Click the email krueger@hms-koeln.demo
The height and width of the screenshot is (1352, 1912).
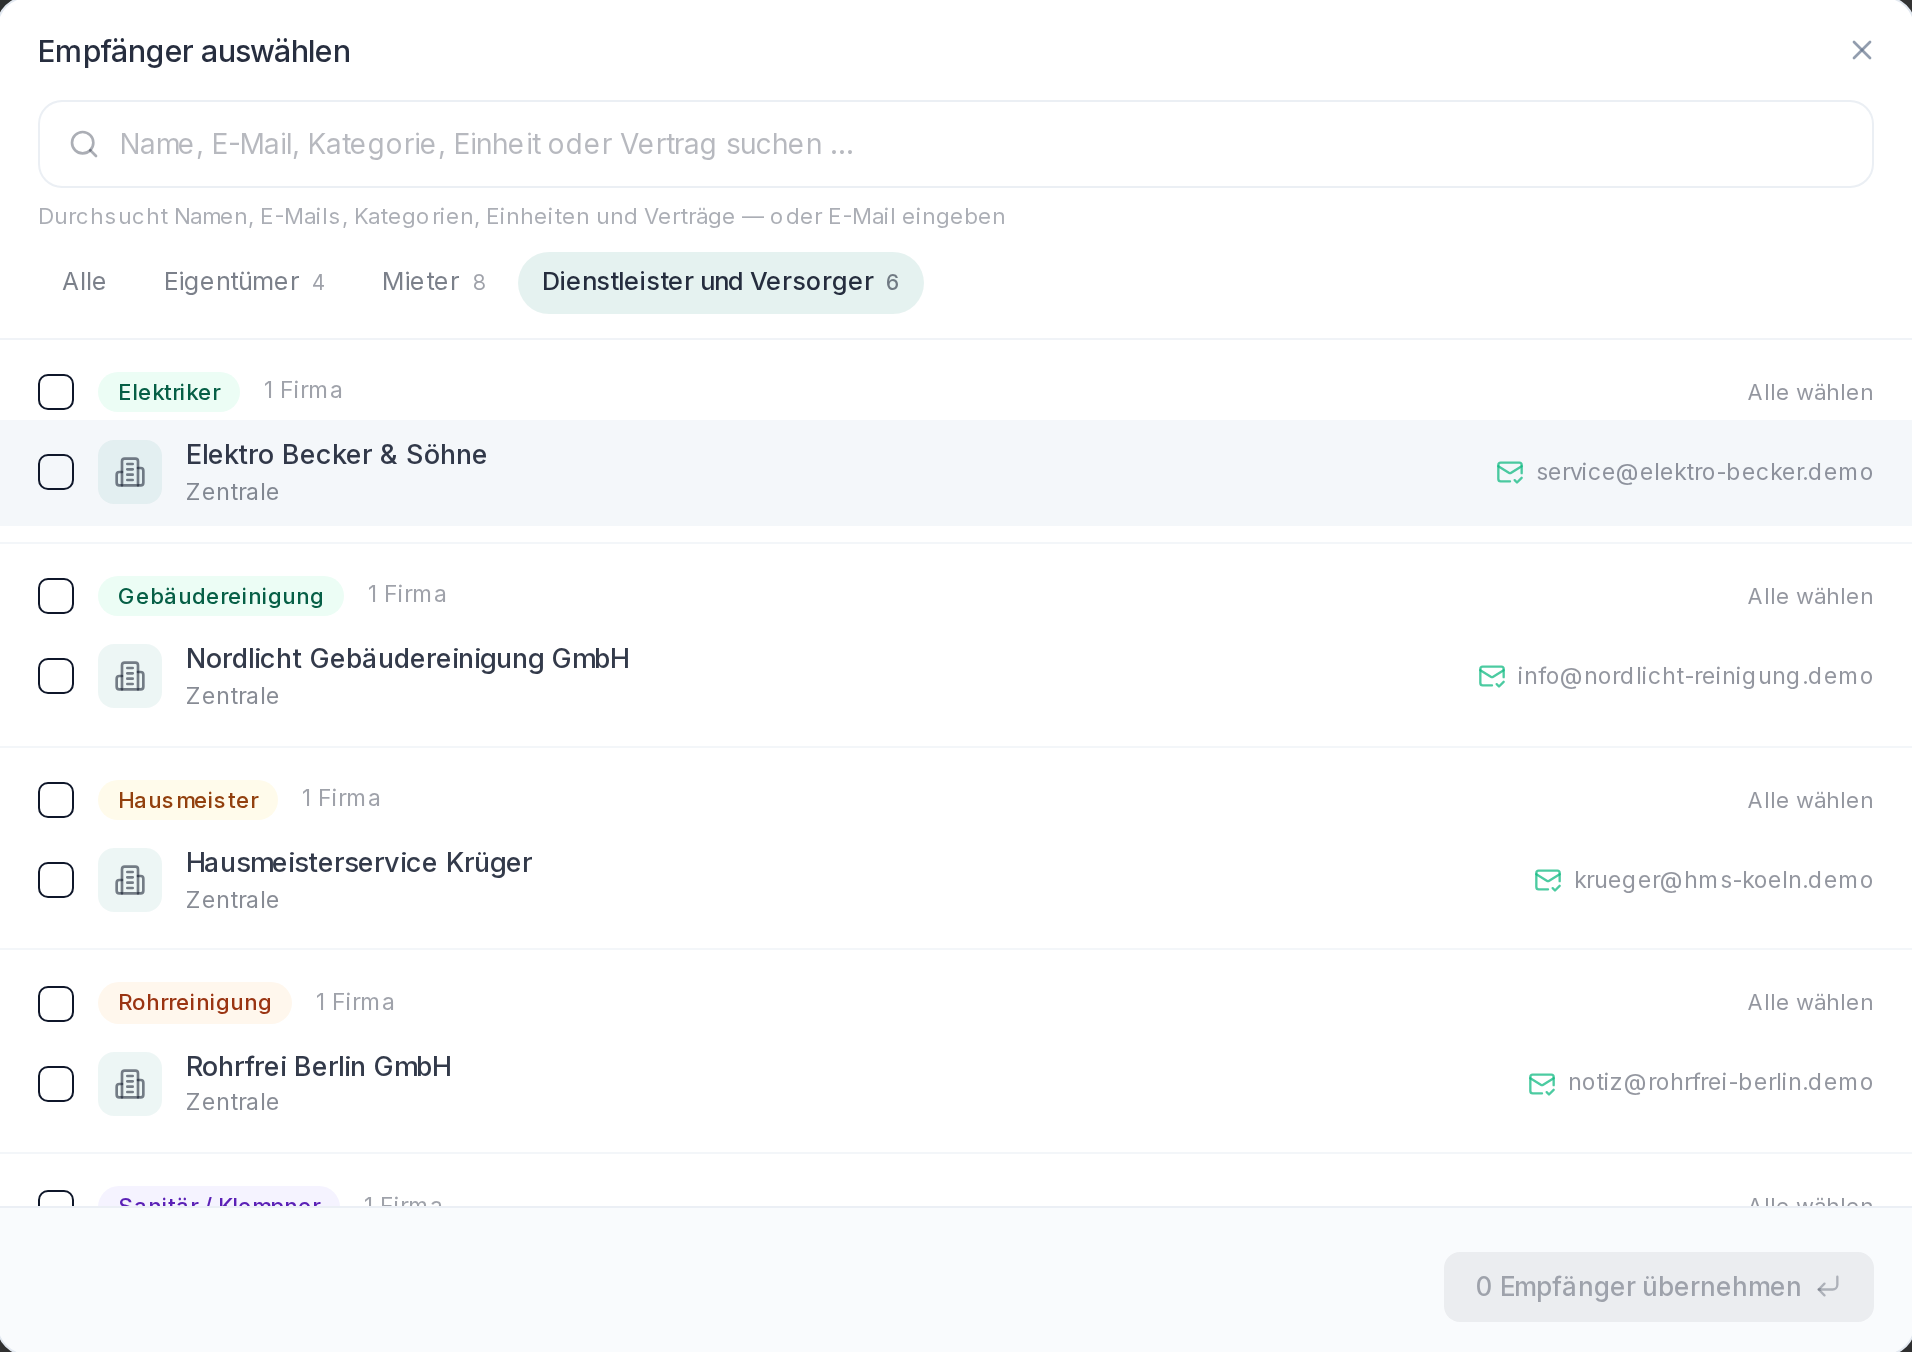click(1724, 880)
